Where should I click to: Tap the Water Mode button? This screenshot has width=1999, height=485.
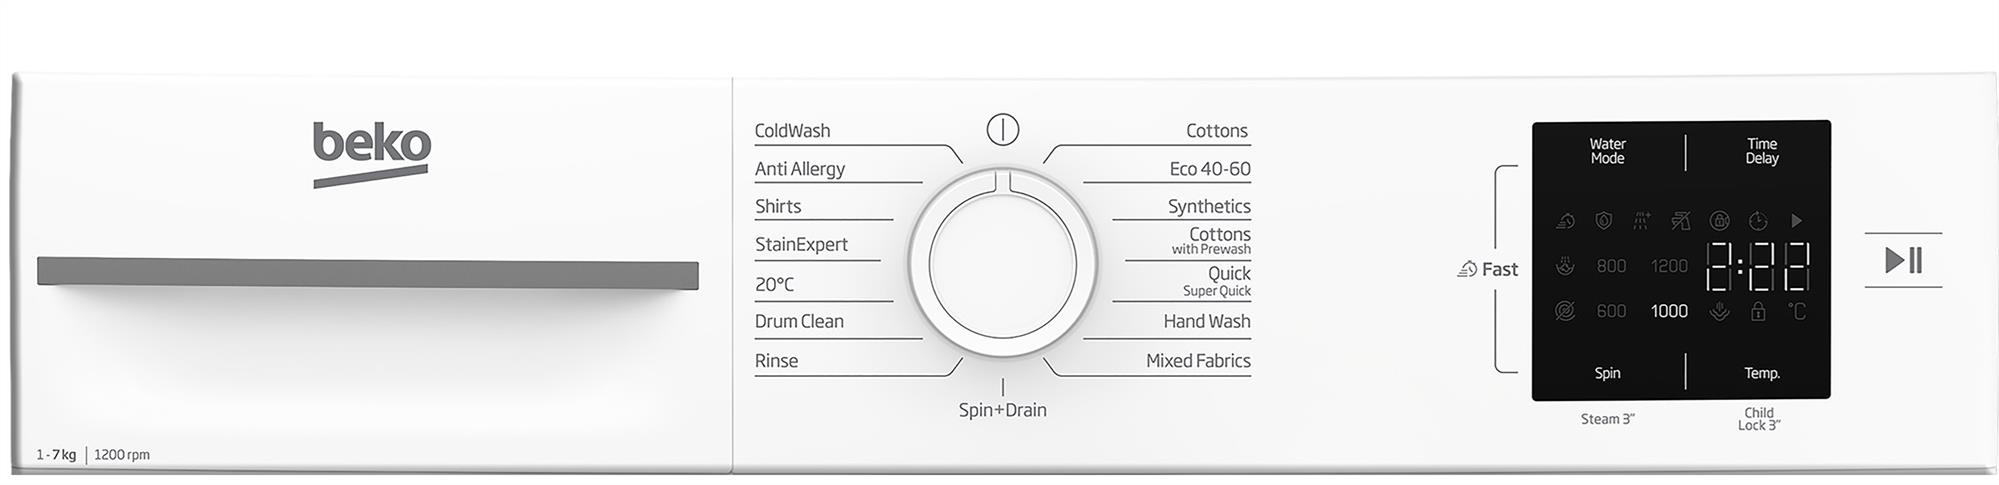click(x=1607, y=151)
